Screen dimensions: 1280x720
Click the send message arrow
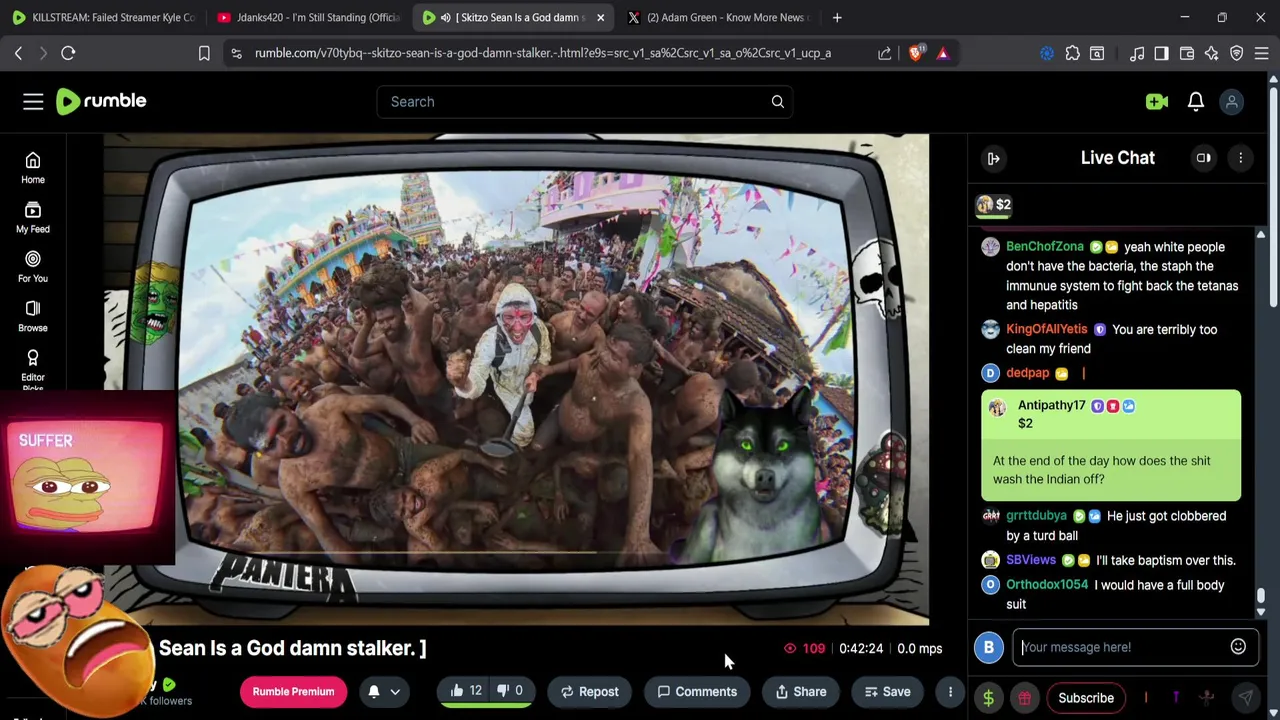(1245, 698)
